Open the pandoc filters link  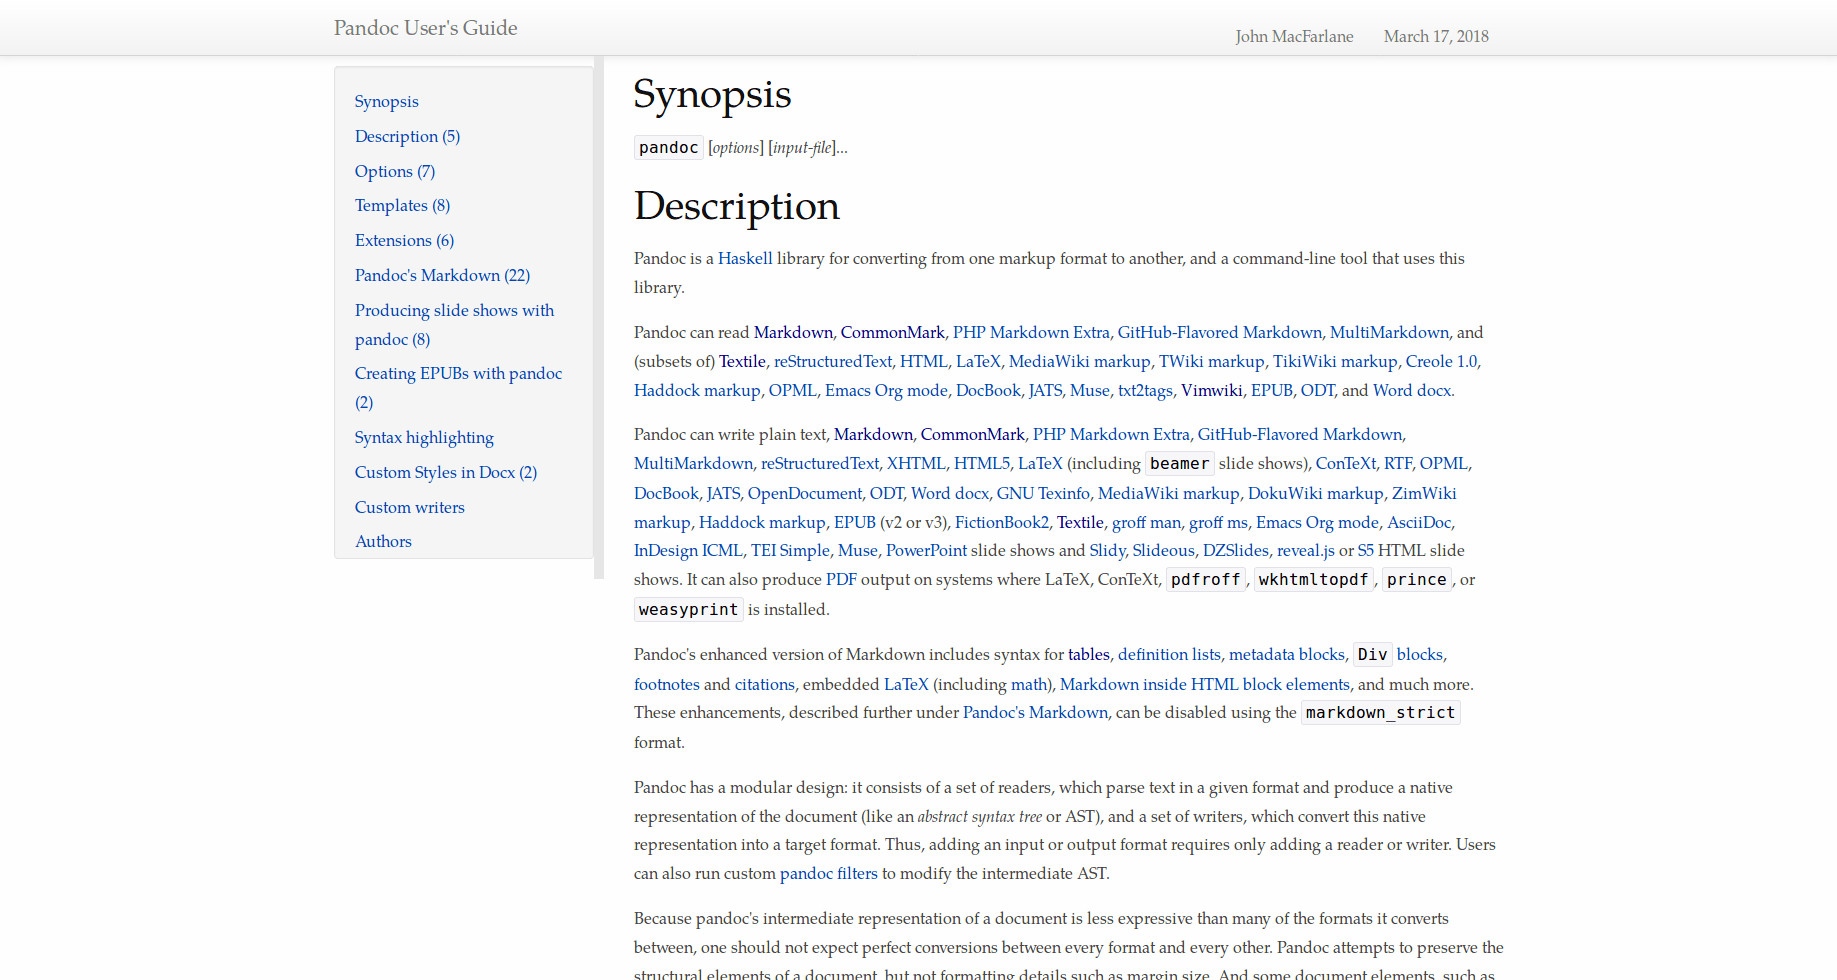[x=828, y=873]
